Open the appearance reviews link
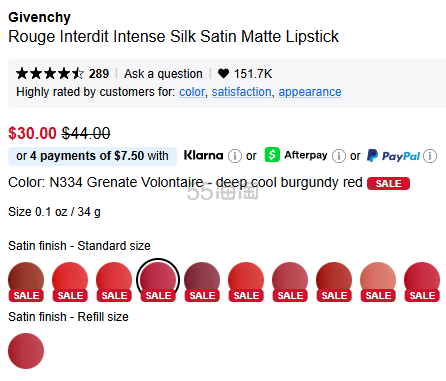 click(310, 92)
